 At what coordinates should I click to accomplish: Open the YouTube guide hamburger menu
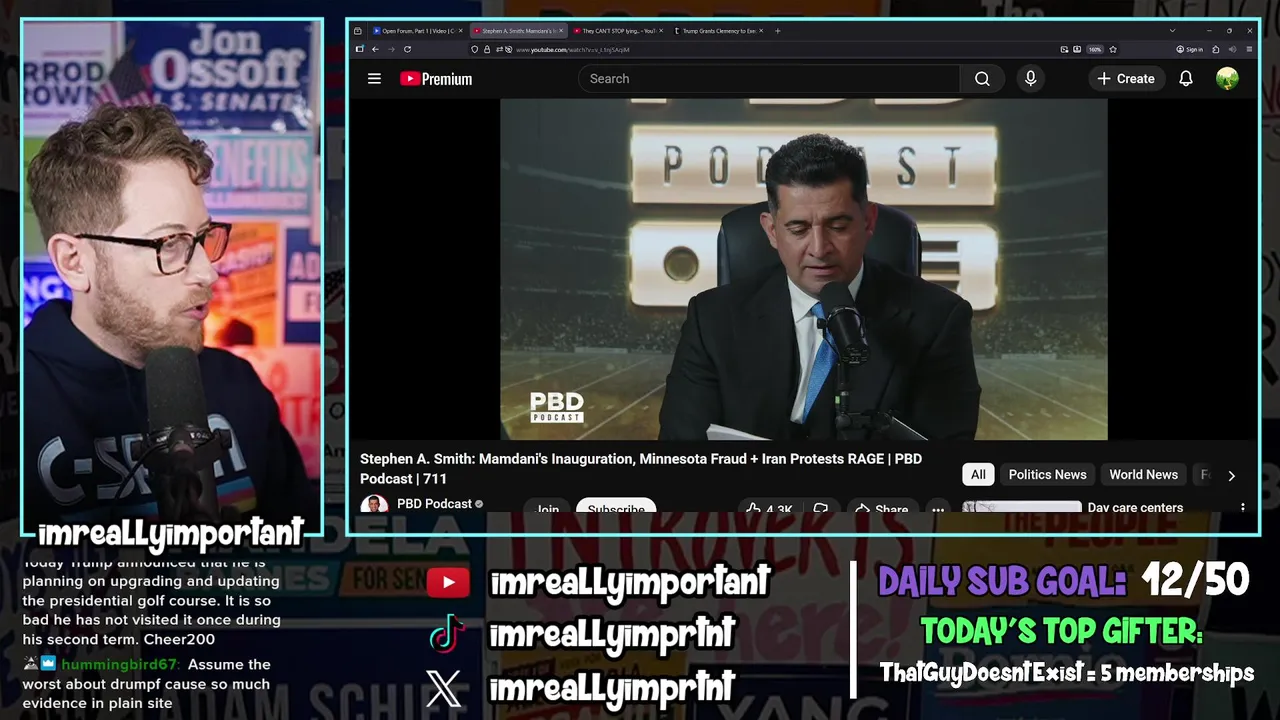pyautogui.click(x=374, y=78)
